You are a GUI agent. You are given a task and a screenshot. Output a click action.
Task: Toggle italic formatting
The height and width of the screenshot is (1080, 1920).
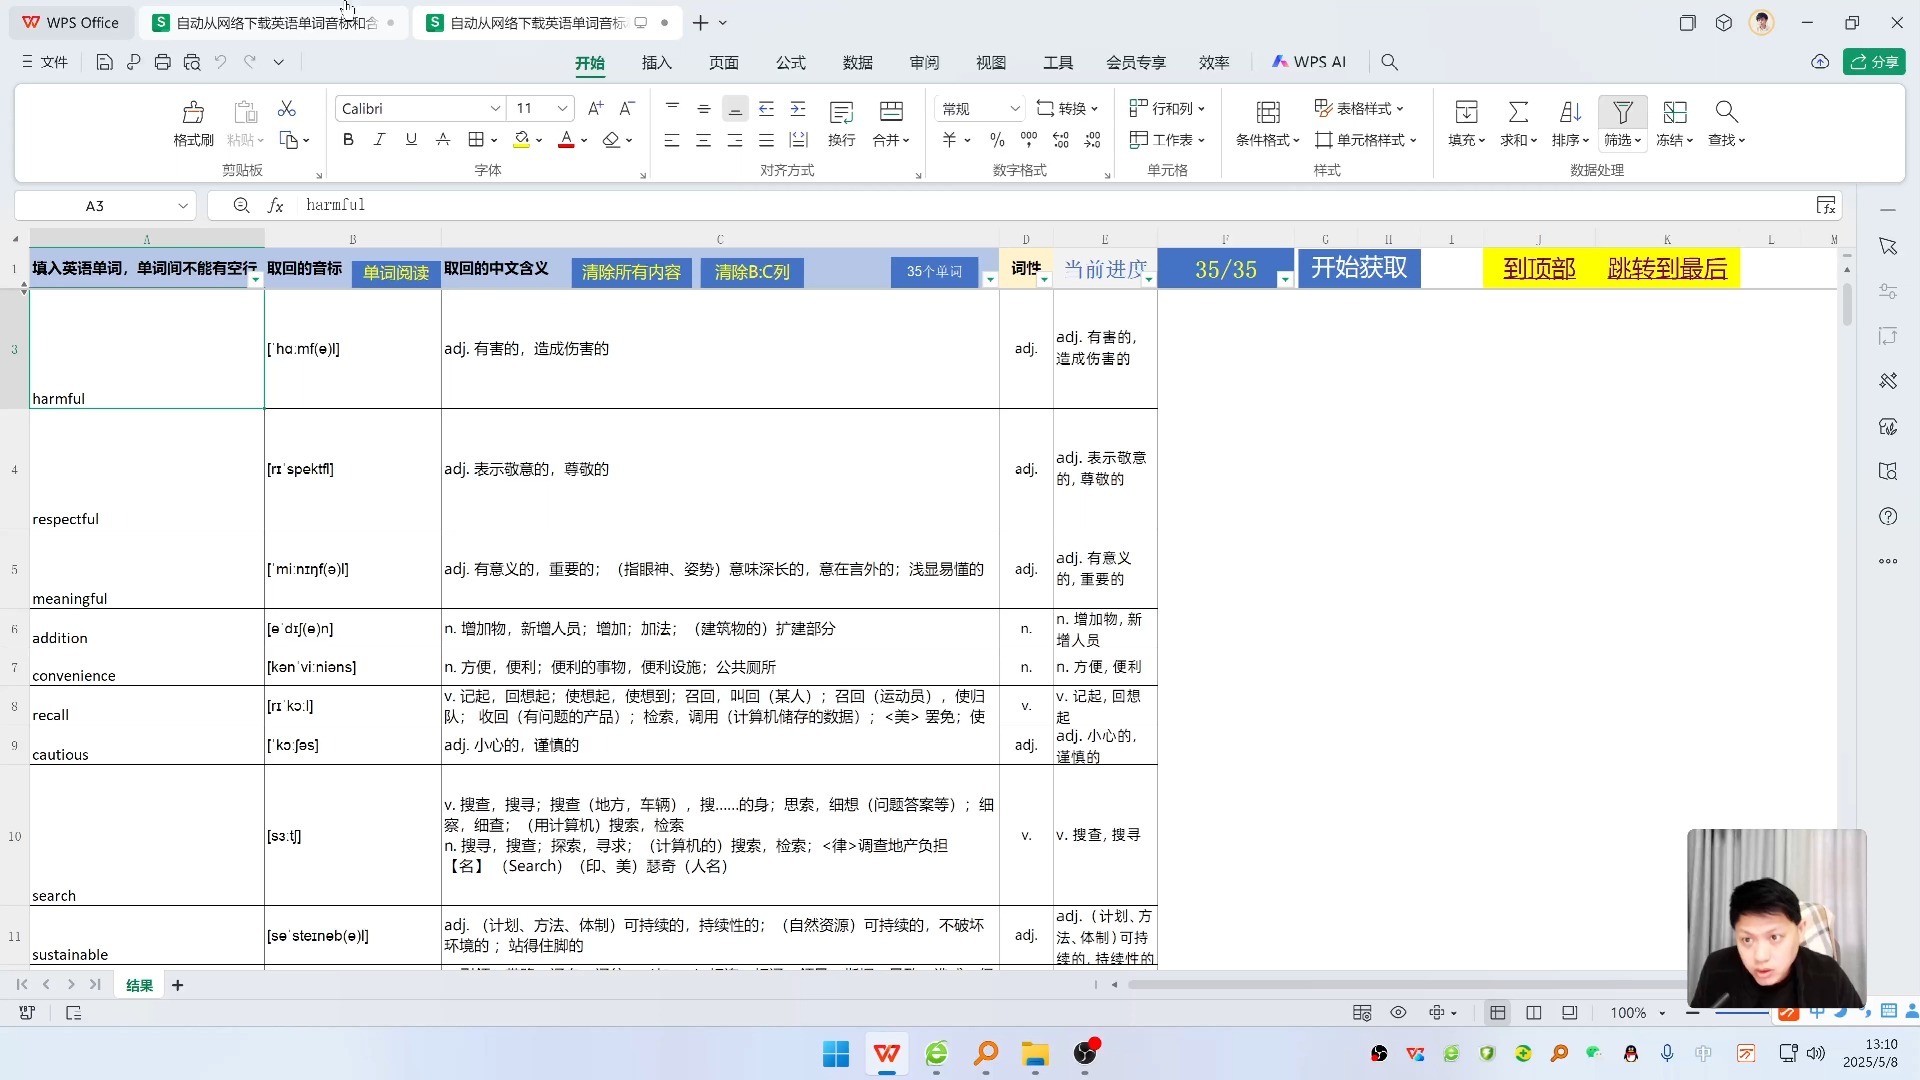pyautogui.click(x=379, y=139)
